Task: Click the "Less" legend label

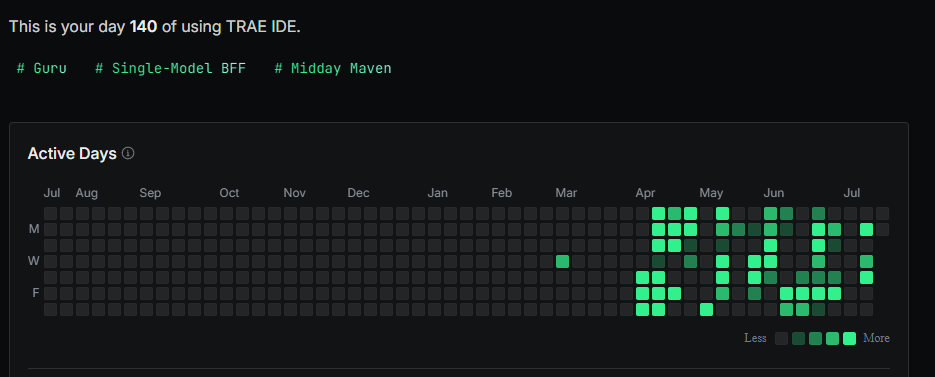Action: tap(756, 338)
